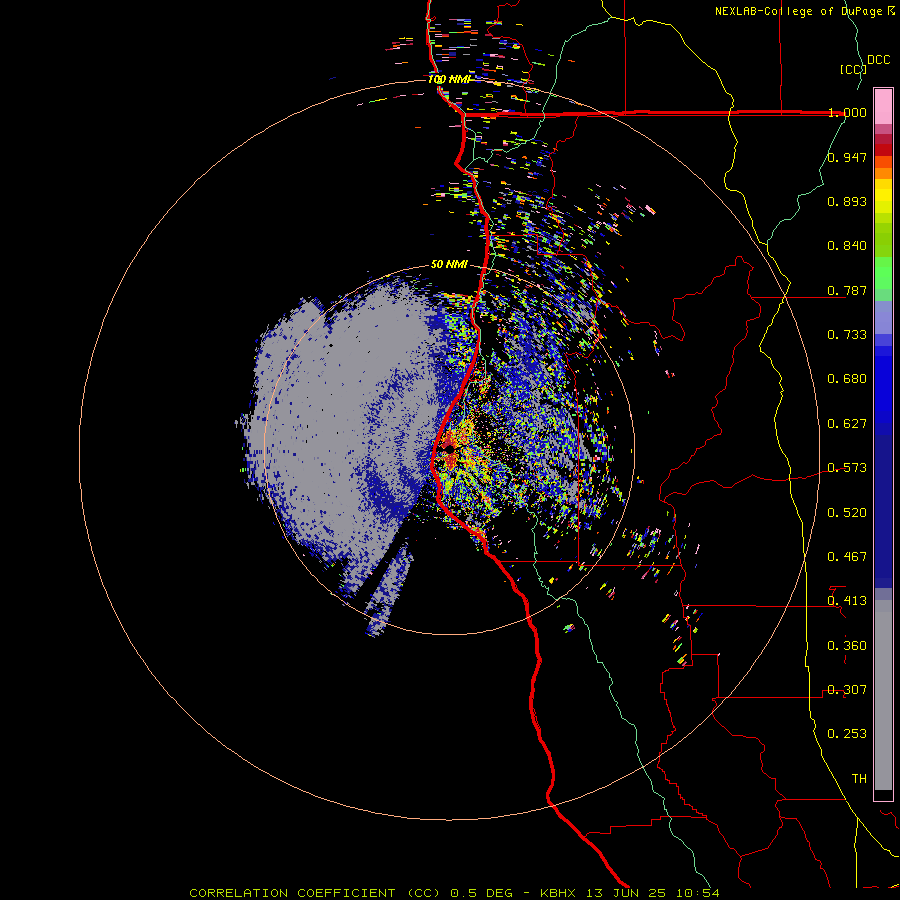
Task: Select the 0.467 legend value
Action: tap(847, 557)
